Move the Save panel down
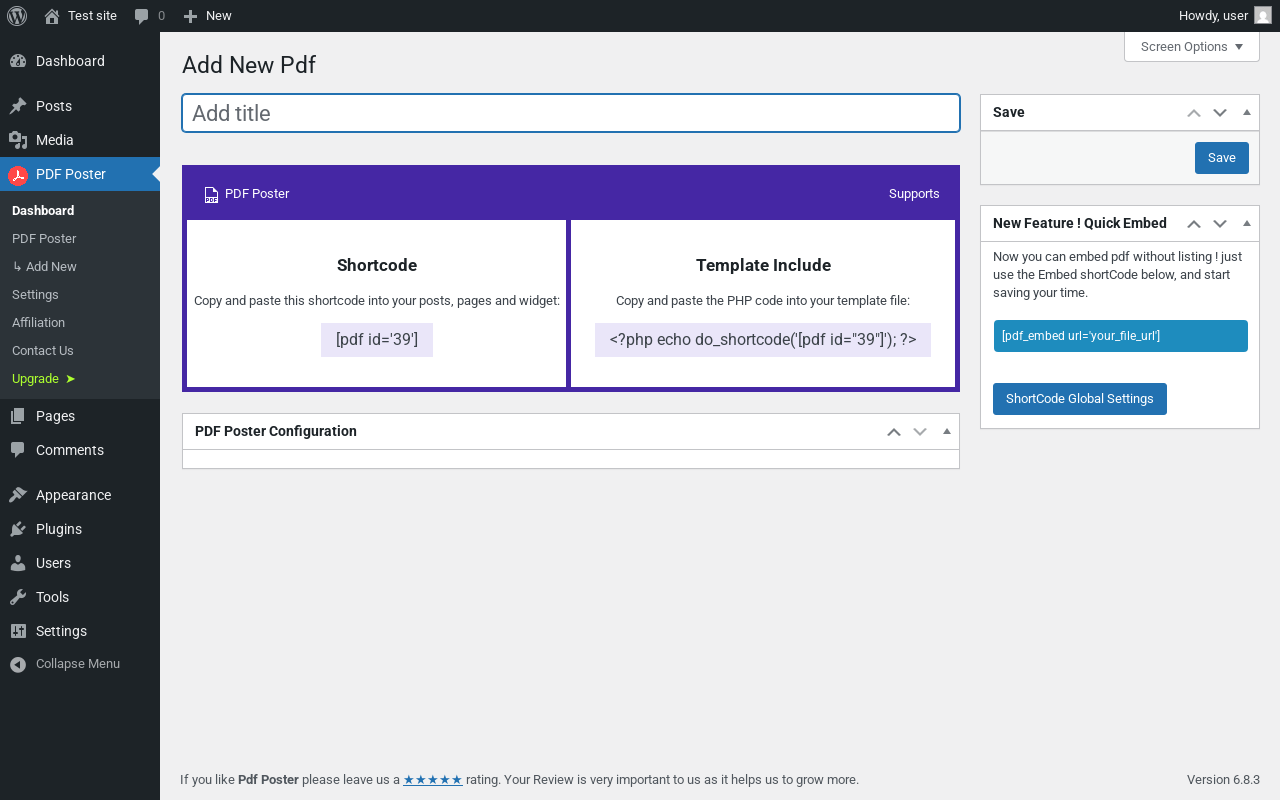The width and height of the screenshot is (1280, 800). [x=1220, y=112]
